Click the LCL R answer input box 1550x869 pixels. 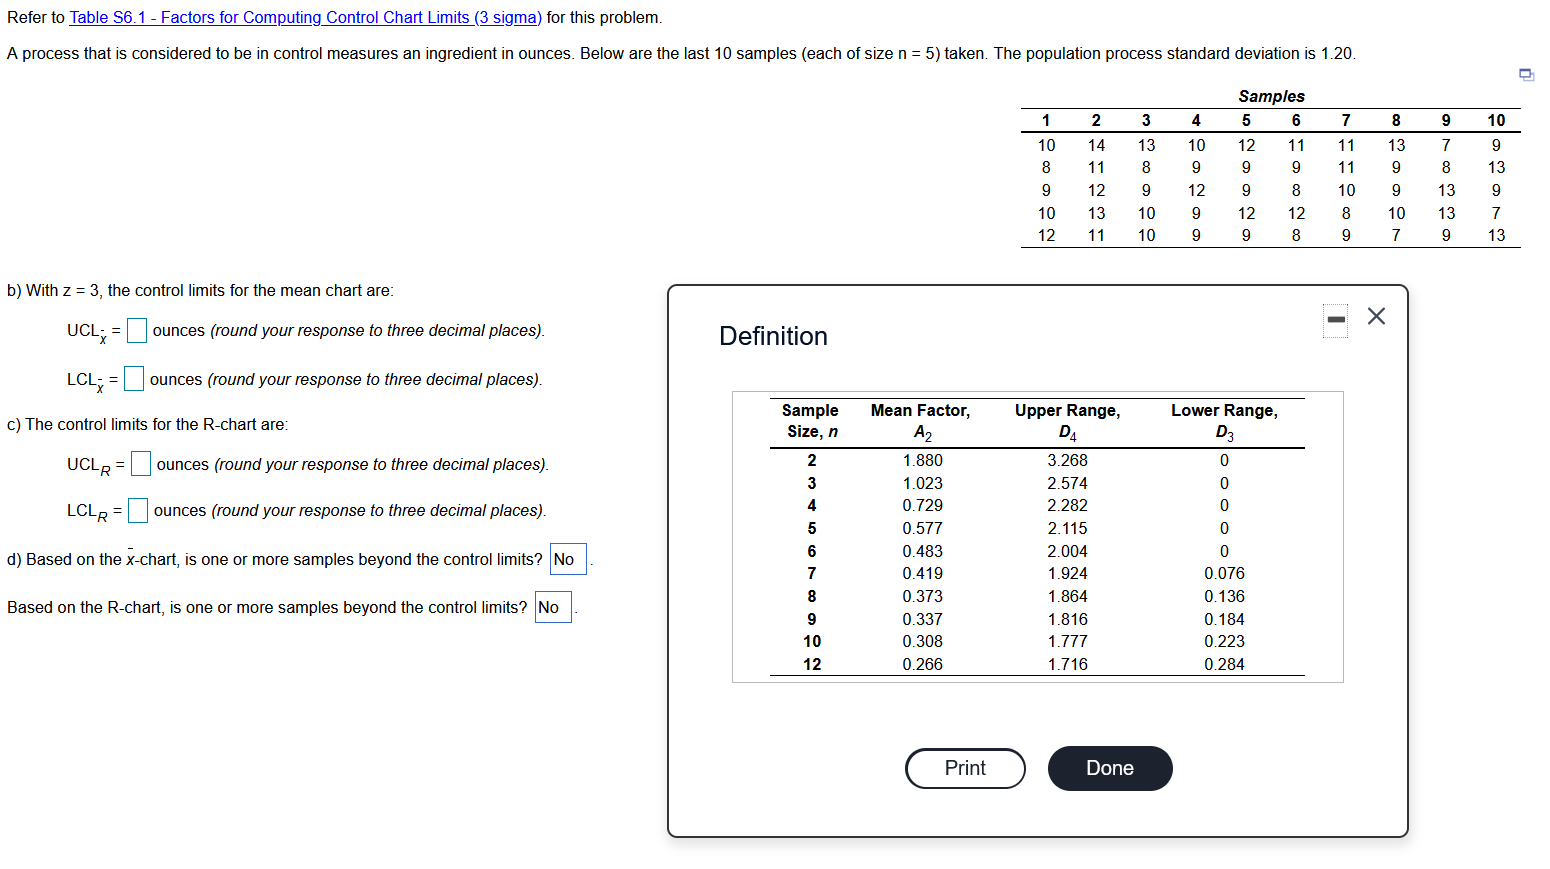point(136,510)
